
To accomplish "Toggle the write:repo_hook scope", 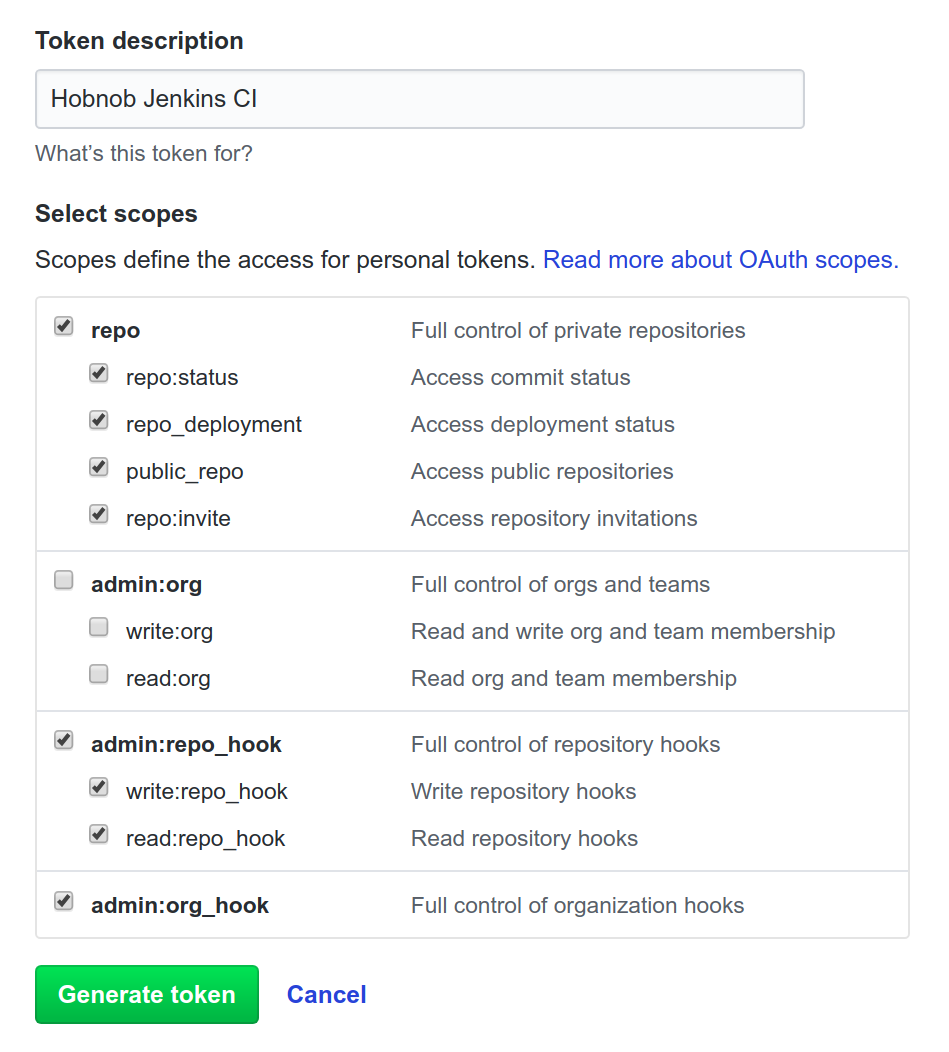I will (99, 788).
